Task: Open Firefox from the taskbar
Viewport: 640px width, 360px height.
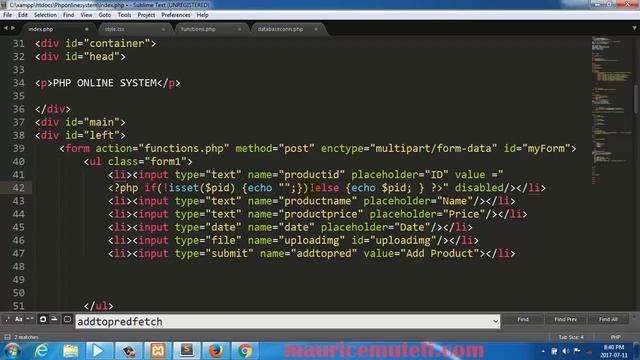Action: 216,351
